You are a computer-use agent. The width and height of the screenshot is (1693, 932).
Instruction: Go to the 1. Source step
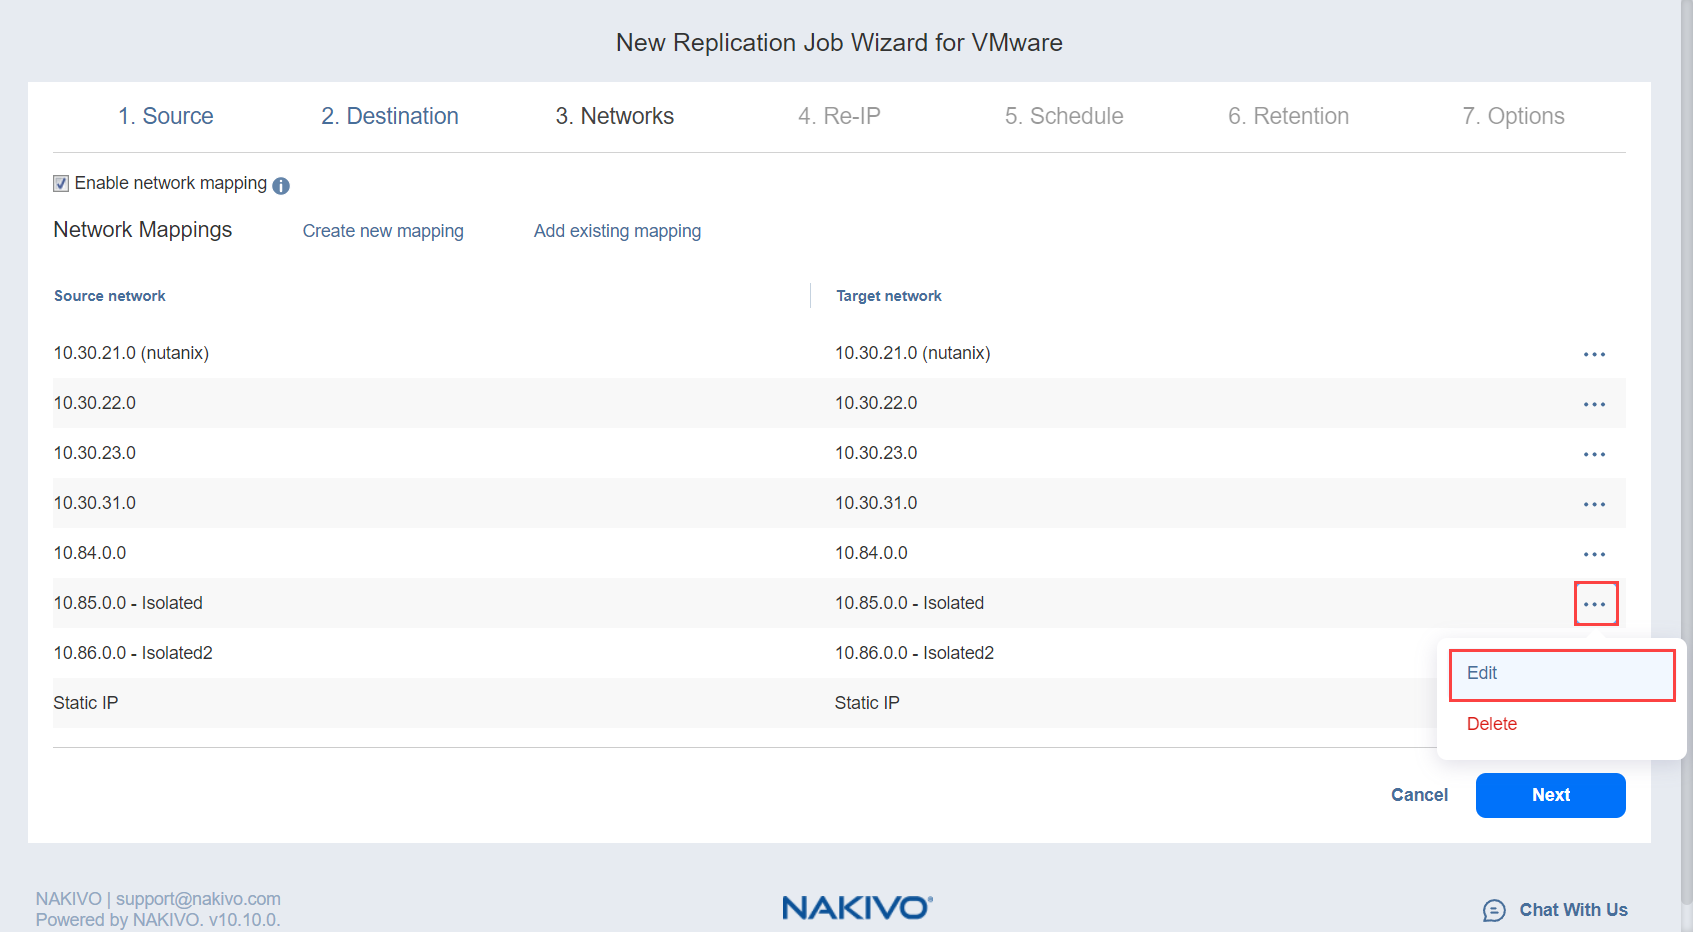click(166, 116)
